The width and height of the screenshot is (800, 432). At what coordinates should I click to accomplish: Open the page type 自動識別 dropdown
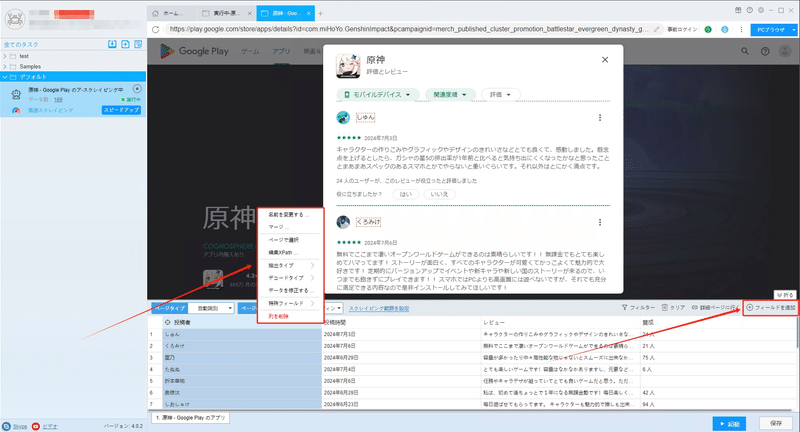pos(211,308)
